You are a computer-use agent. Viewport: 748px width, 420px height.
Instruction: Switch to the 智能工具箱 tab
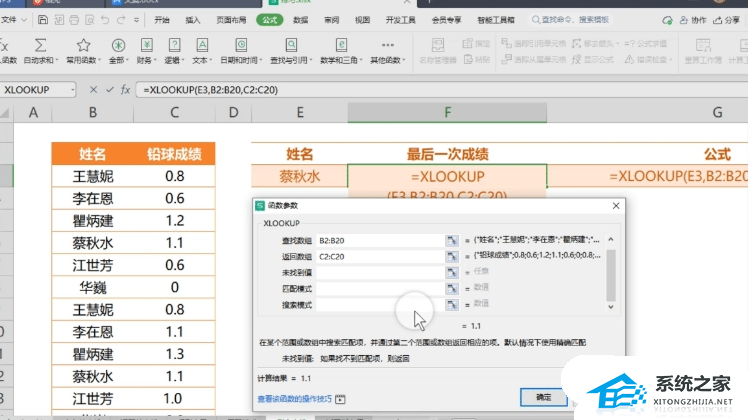tap(496, 20)
